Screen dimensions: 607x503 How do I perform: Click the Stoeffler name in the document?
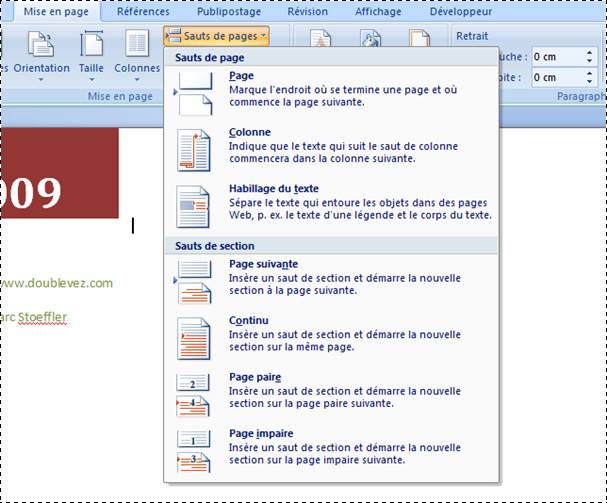tap(43, 317)
